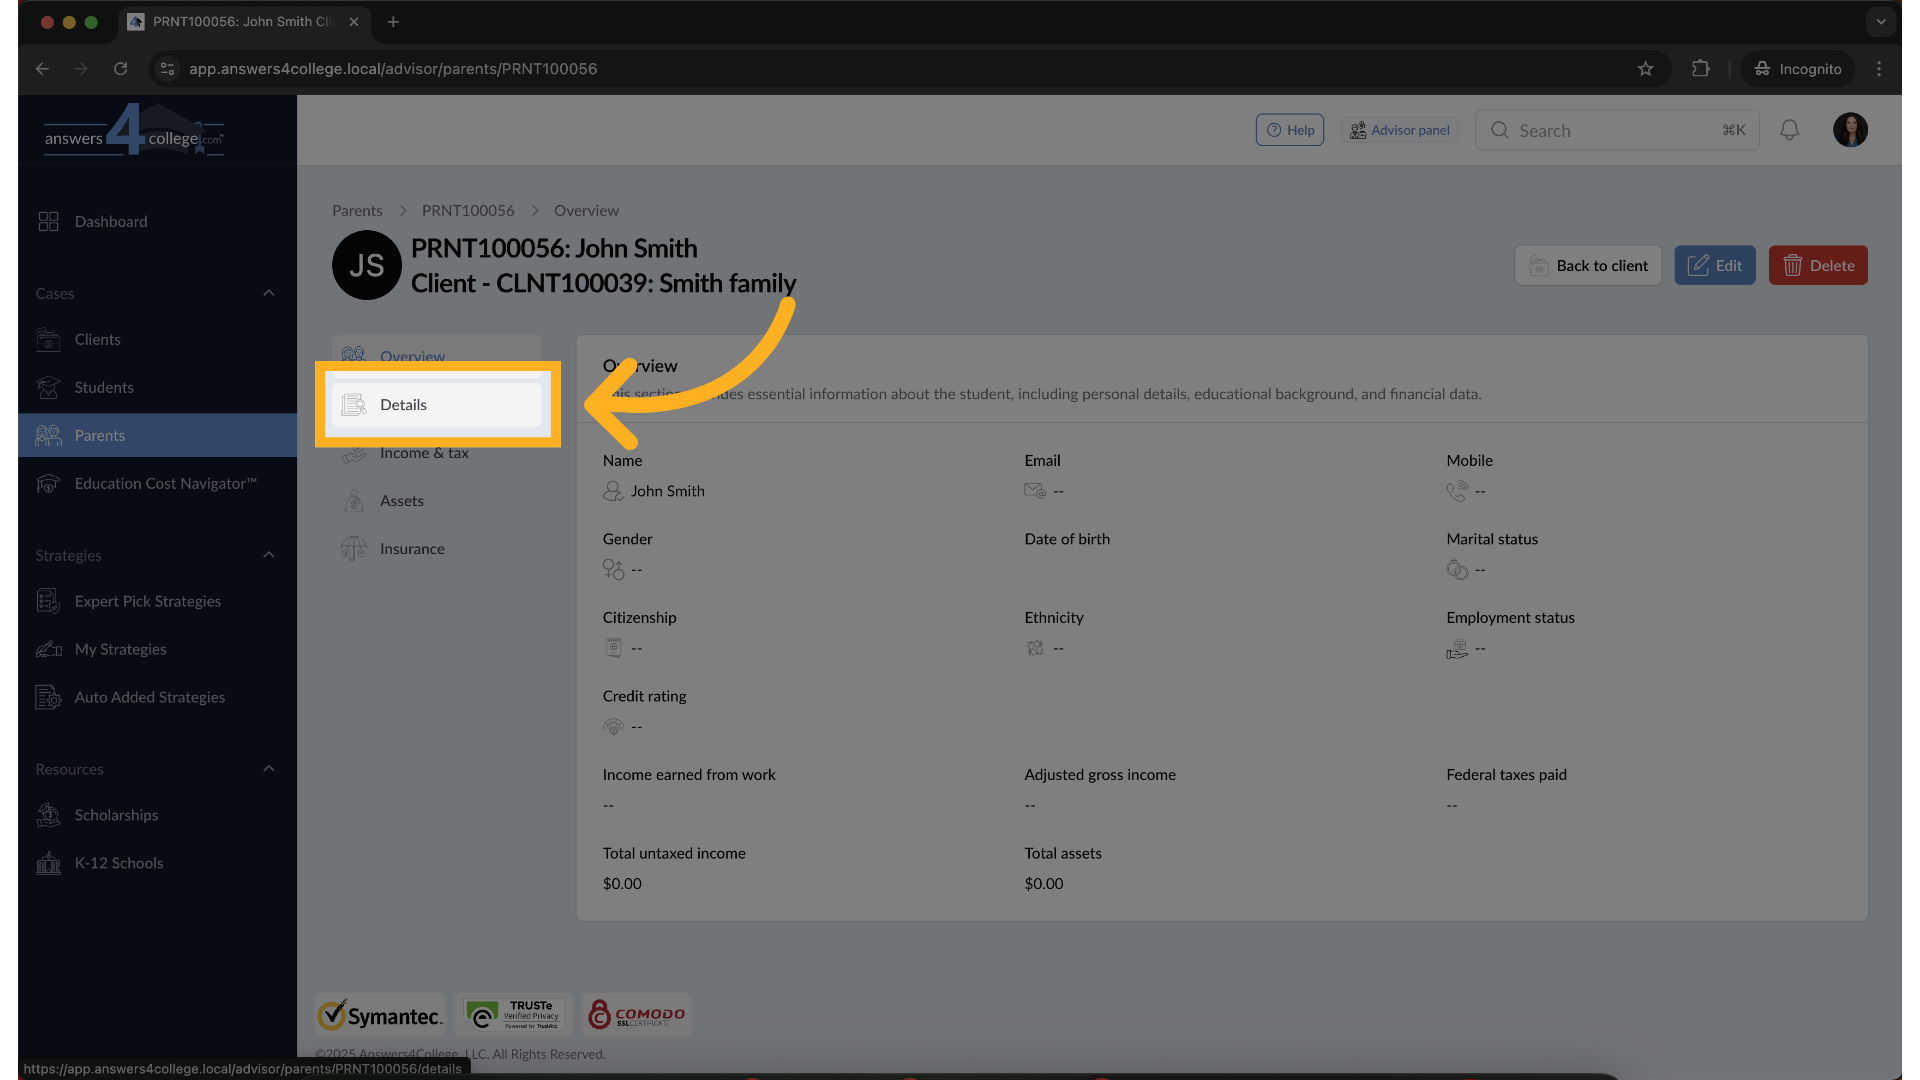Open the Education Cost Navigator
This screenshot has height=1080, width=1920.
[x=164, y=483]
